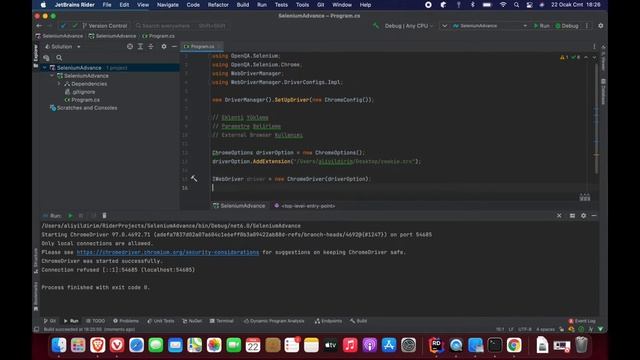Click the navigate back arrow
Image resolution: width=640 pixels, height=360 pixels.
point(39,26)
